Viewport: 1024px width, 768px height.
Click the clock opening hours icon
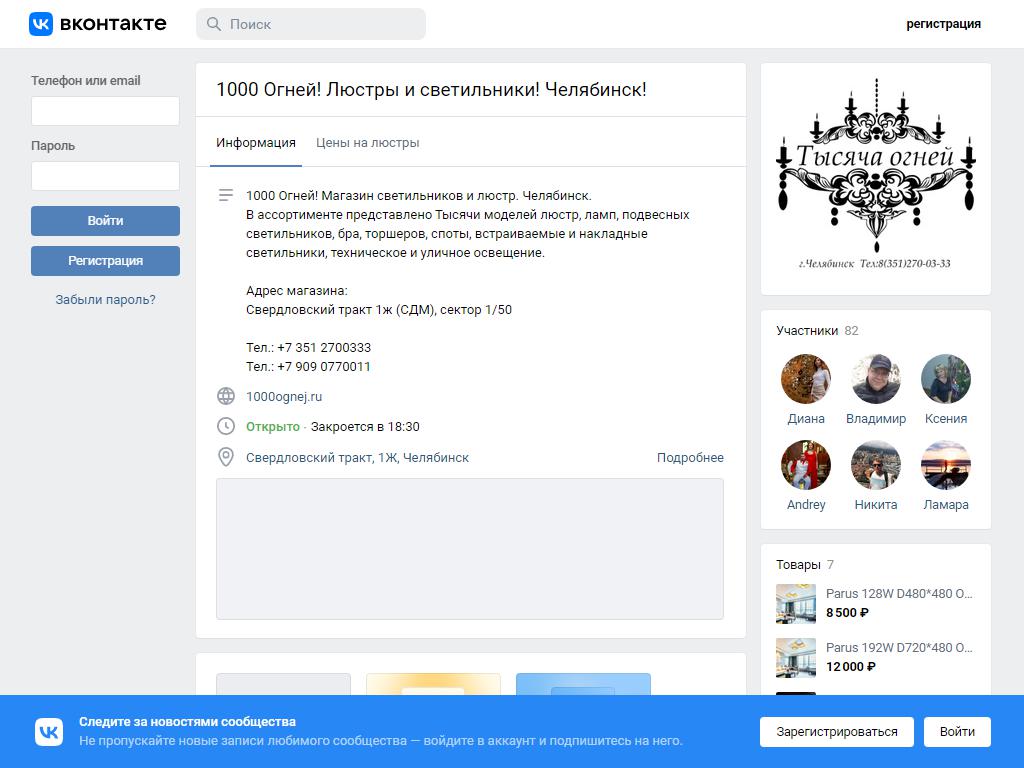(226, 426)
